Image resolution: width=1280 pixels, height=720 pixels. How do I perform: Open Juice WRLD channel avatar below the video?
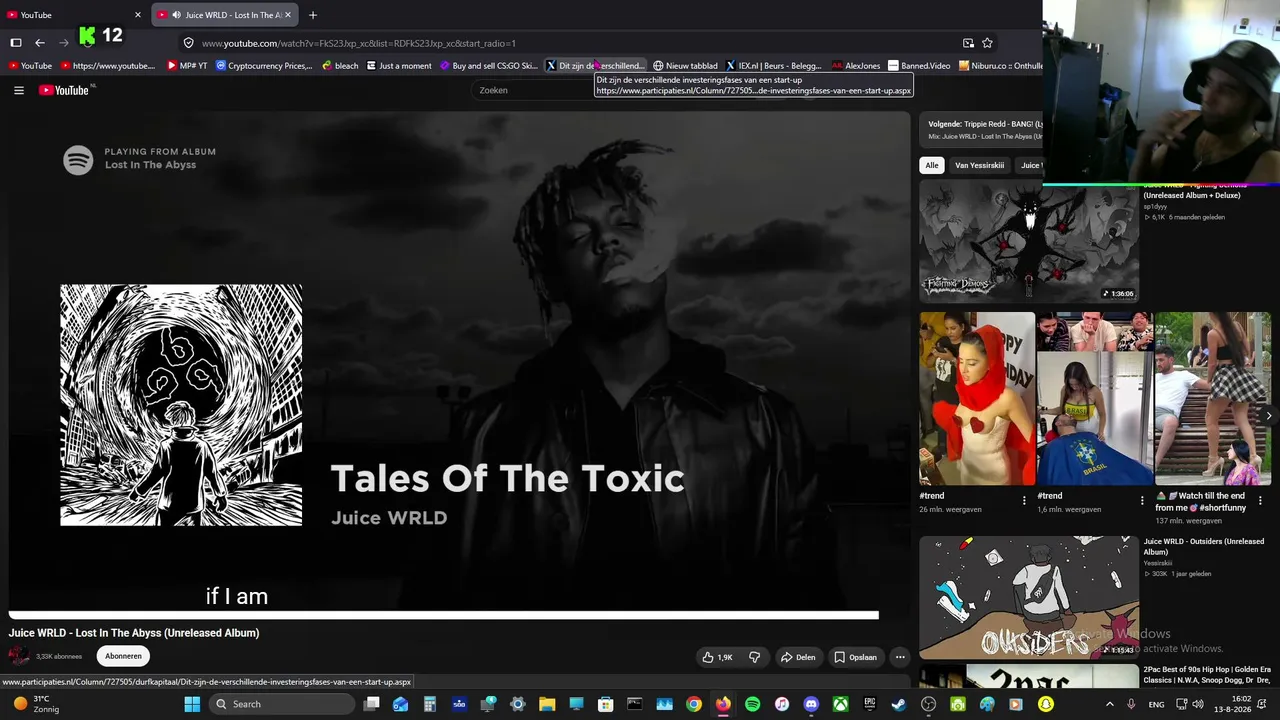tap(19, 656)
